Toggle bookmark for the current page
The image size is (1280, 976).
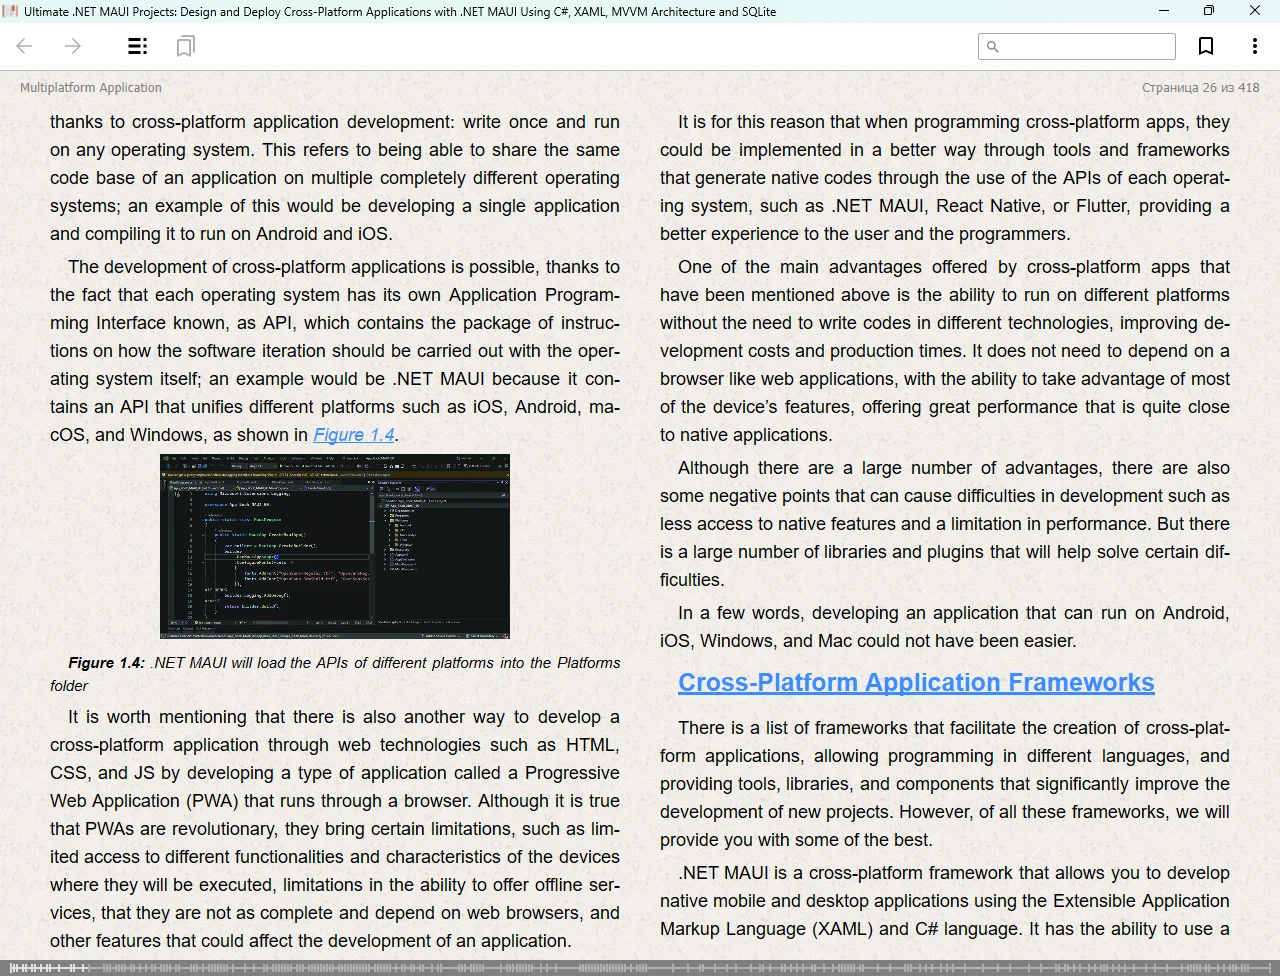(1206, 46)
